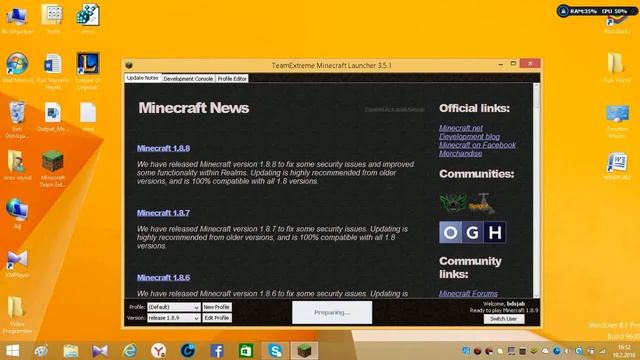The image size is (640, 360).
Task: Open the KMPlayer desktop shortcut
Action: pyautogui.click(x=17, y=263)
